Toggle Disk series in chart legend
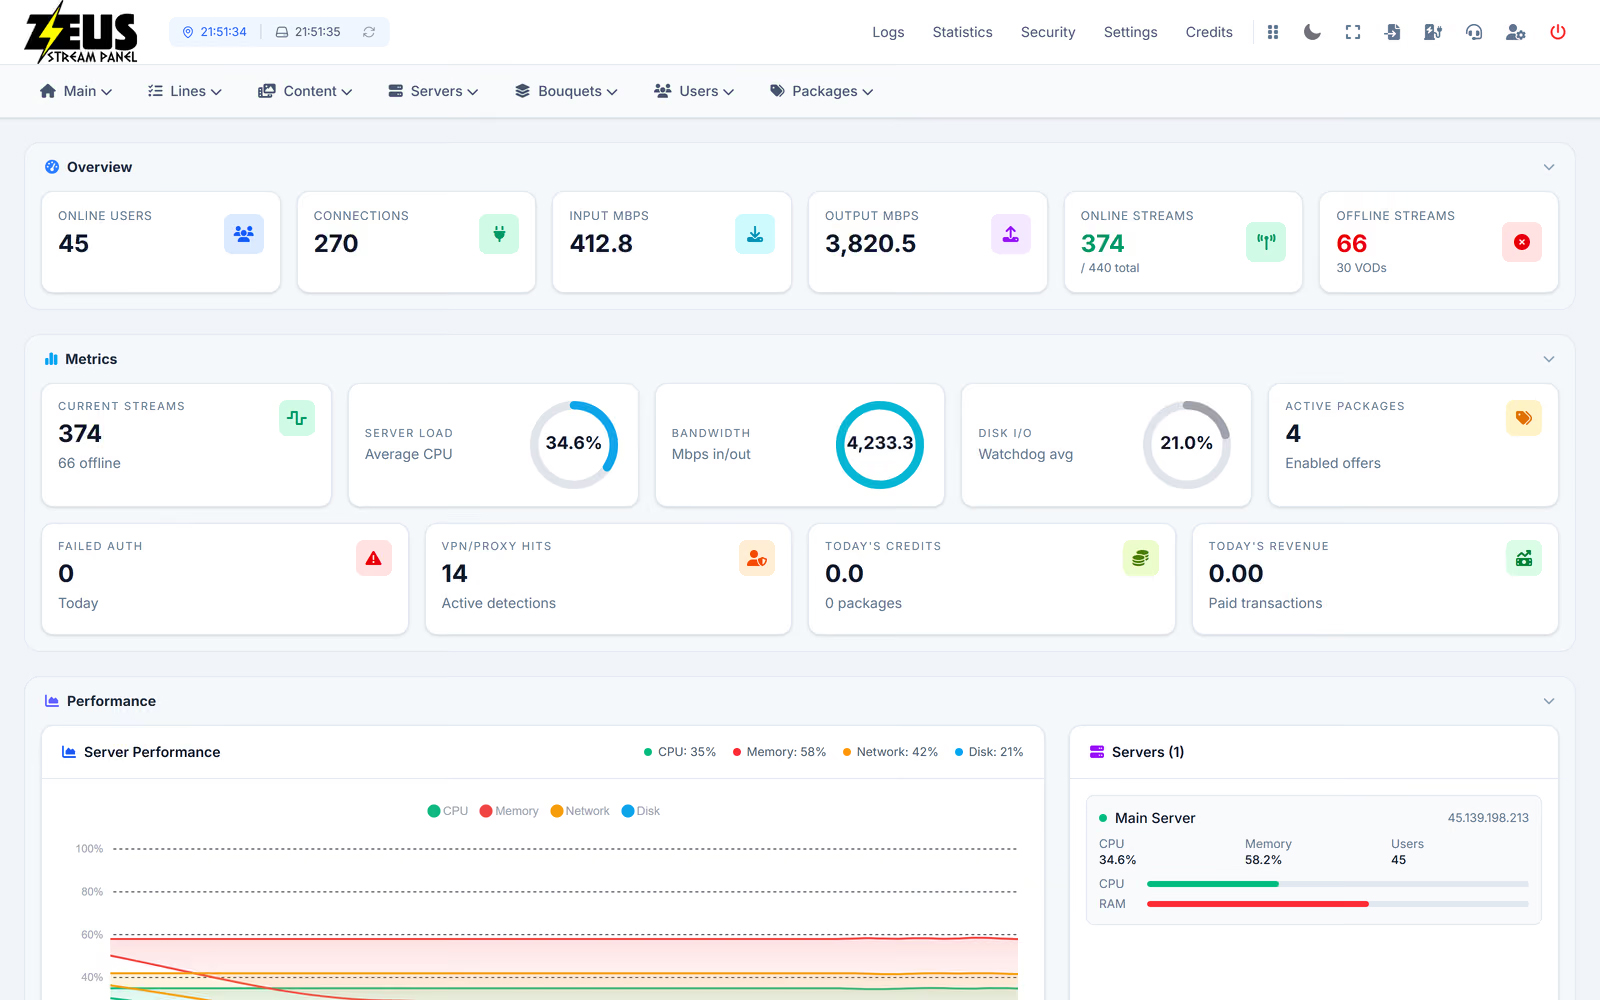 pos(641,811)
